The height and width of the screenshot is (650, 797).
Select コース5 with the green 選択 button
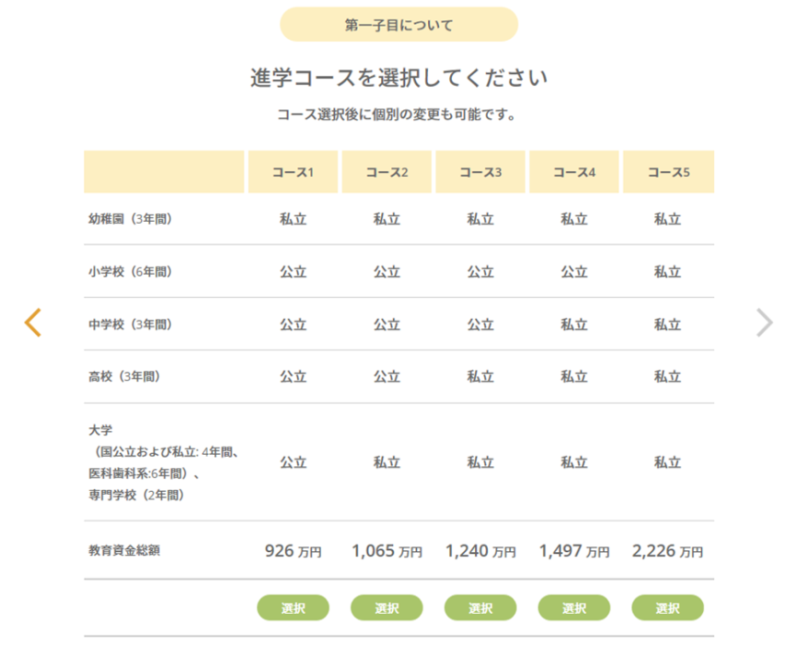pyautogui.click(x=667, y=607)
